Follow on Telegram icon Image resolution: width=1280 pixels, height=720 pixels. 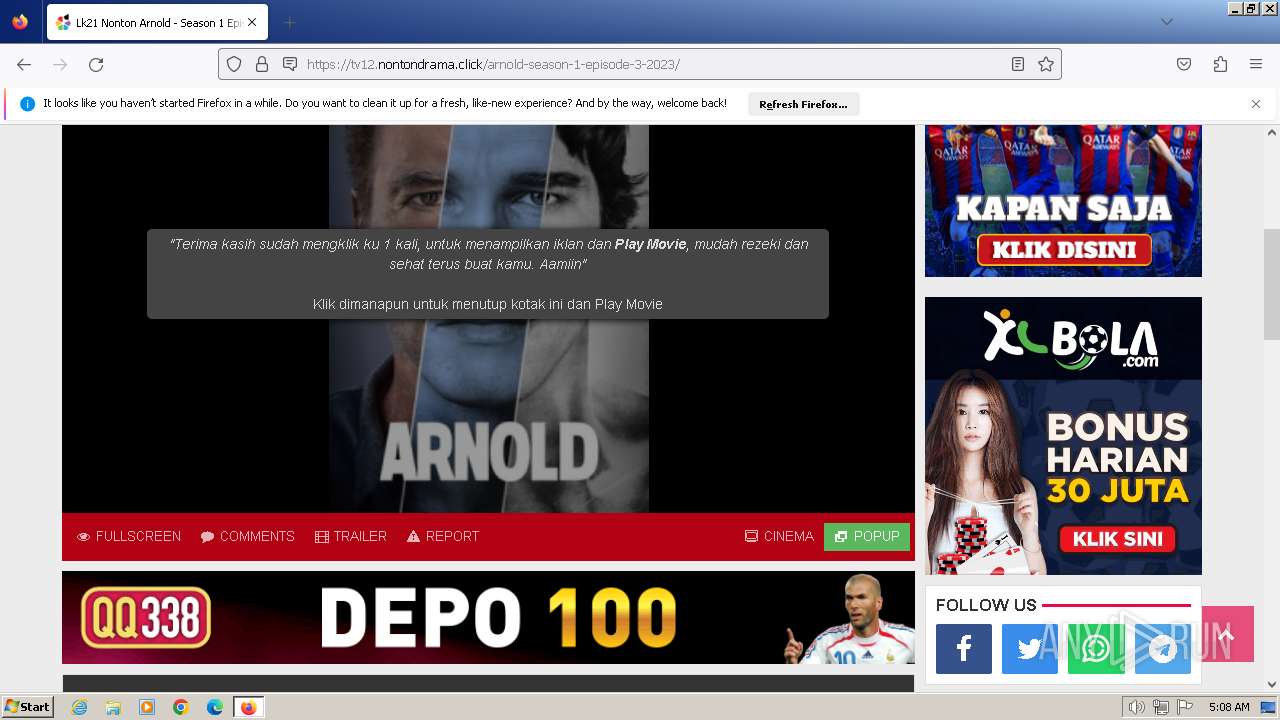click(1162, 649)
